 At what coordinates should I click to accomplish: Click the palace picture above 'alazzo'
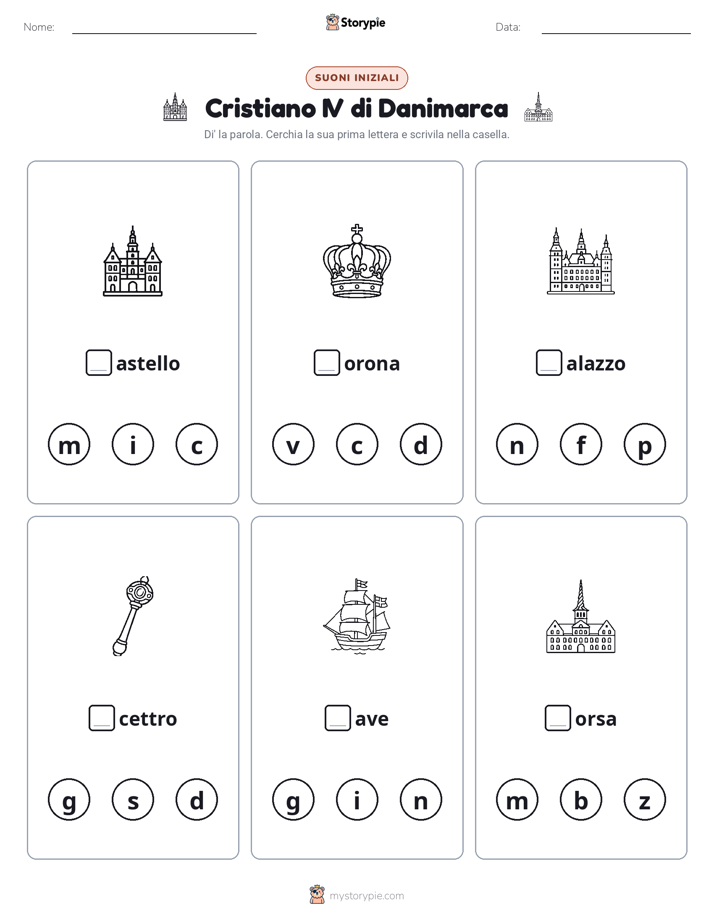coord(581,260)
